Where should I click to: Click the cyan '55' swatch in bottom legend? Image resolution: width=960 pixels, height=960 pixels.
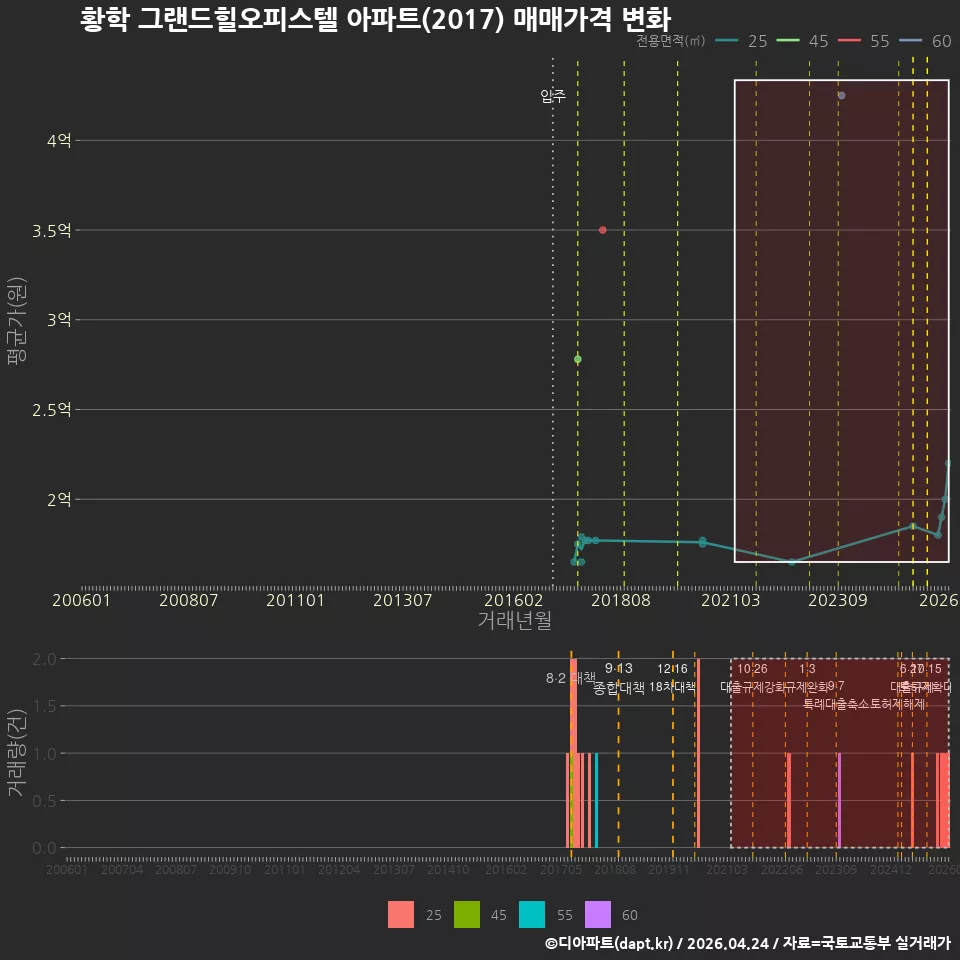(532, 915)
